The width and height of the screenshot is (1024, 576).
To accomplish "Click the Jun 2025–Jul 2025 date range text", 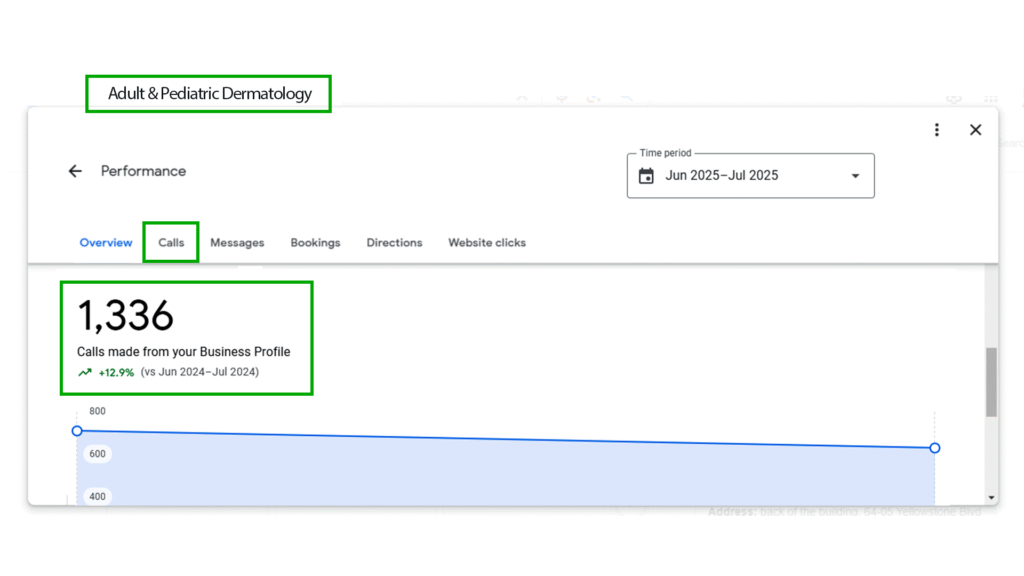I will [721, 176].
